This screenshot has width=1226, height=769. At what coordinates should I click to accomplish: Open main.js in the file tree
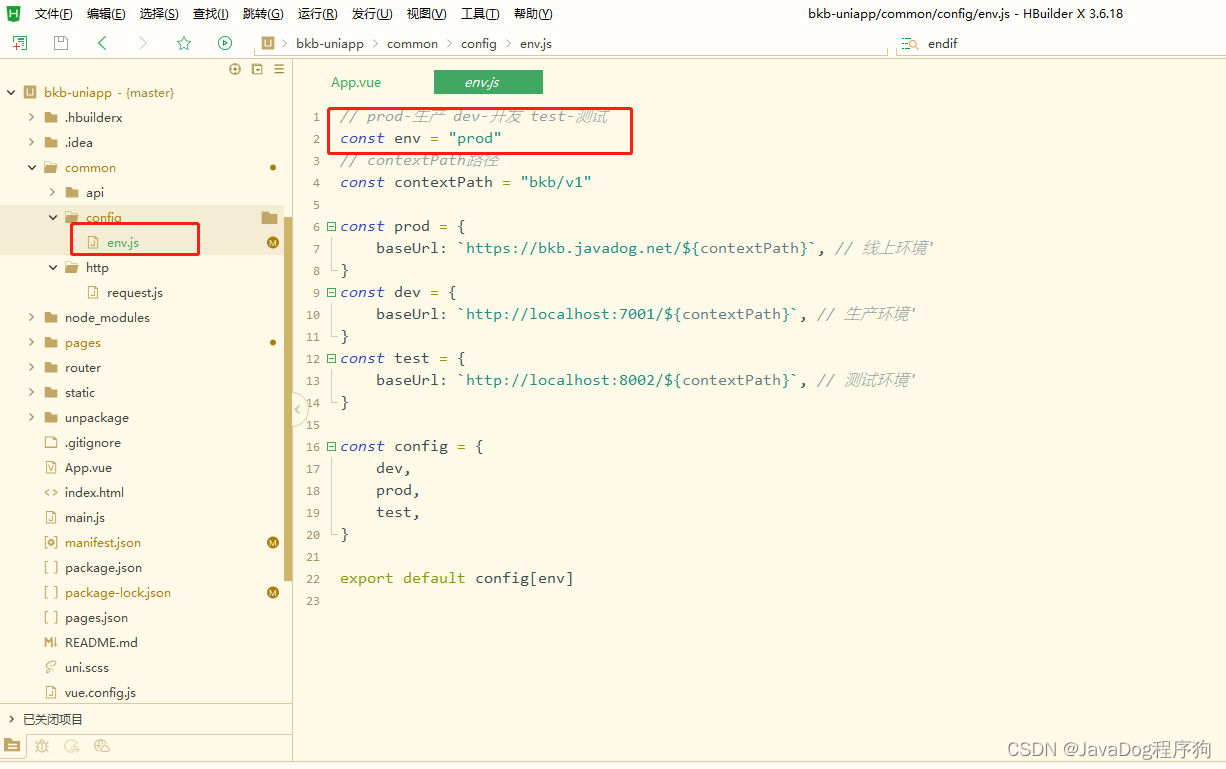(85, 517)
